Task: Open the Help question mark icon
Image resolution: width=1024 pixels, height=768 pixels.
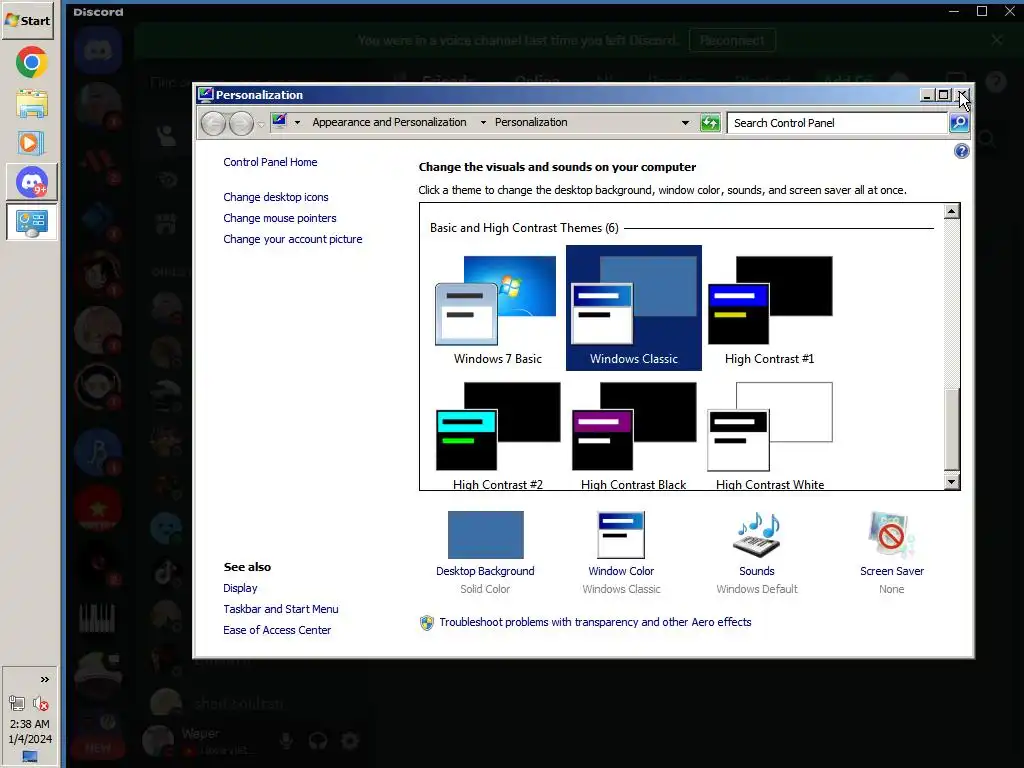Action: [x=961, y=152]
